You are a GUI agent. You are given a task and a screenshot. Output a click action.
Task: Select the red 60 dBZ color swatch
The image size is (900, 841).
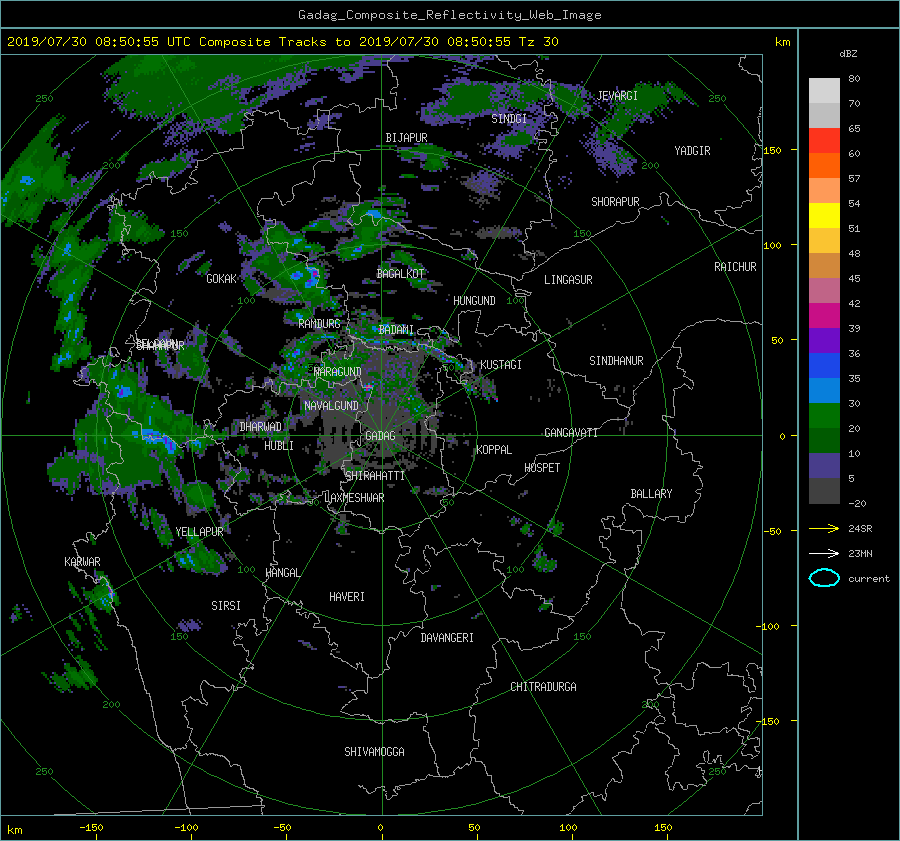click(824, 141)
